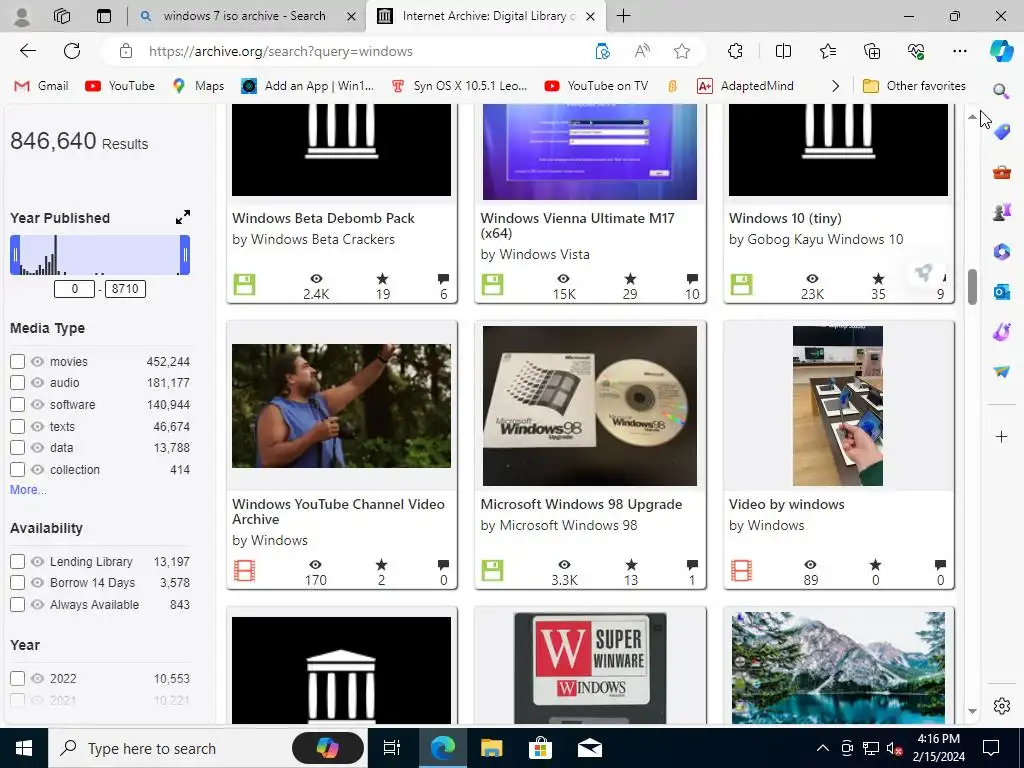Open Settings and more ellipsis menu

coord(959,51)
